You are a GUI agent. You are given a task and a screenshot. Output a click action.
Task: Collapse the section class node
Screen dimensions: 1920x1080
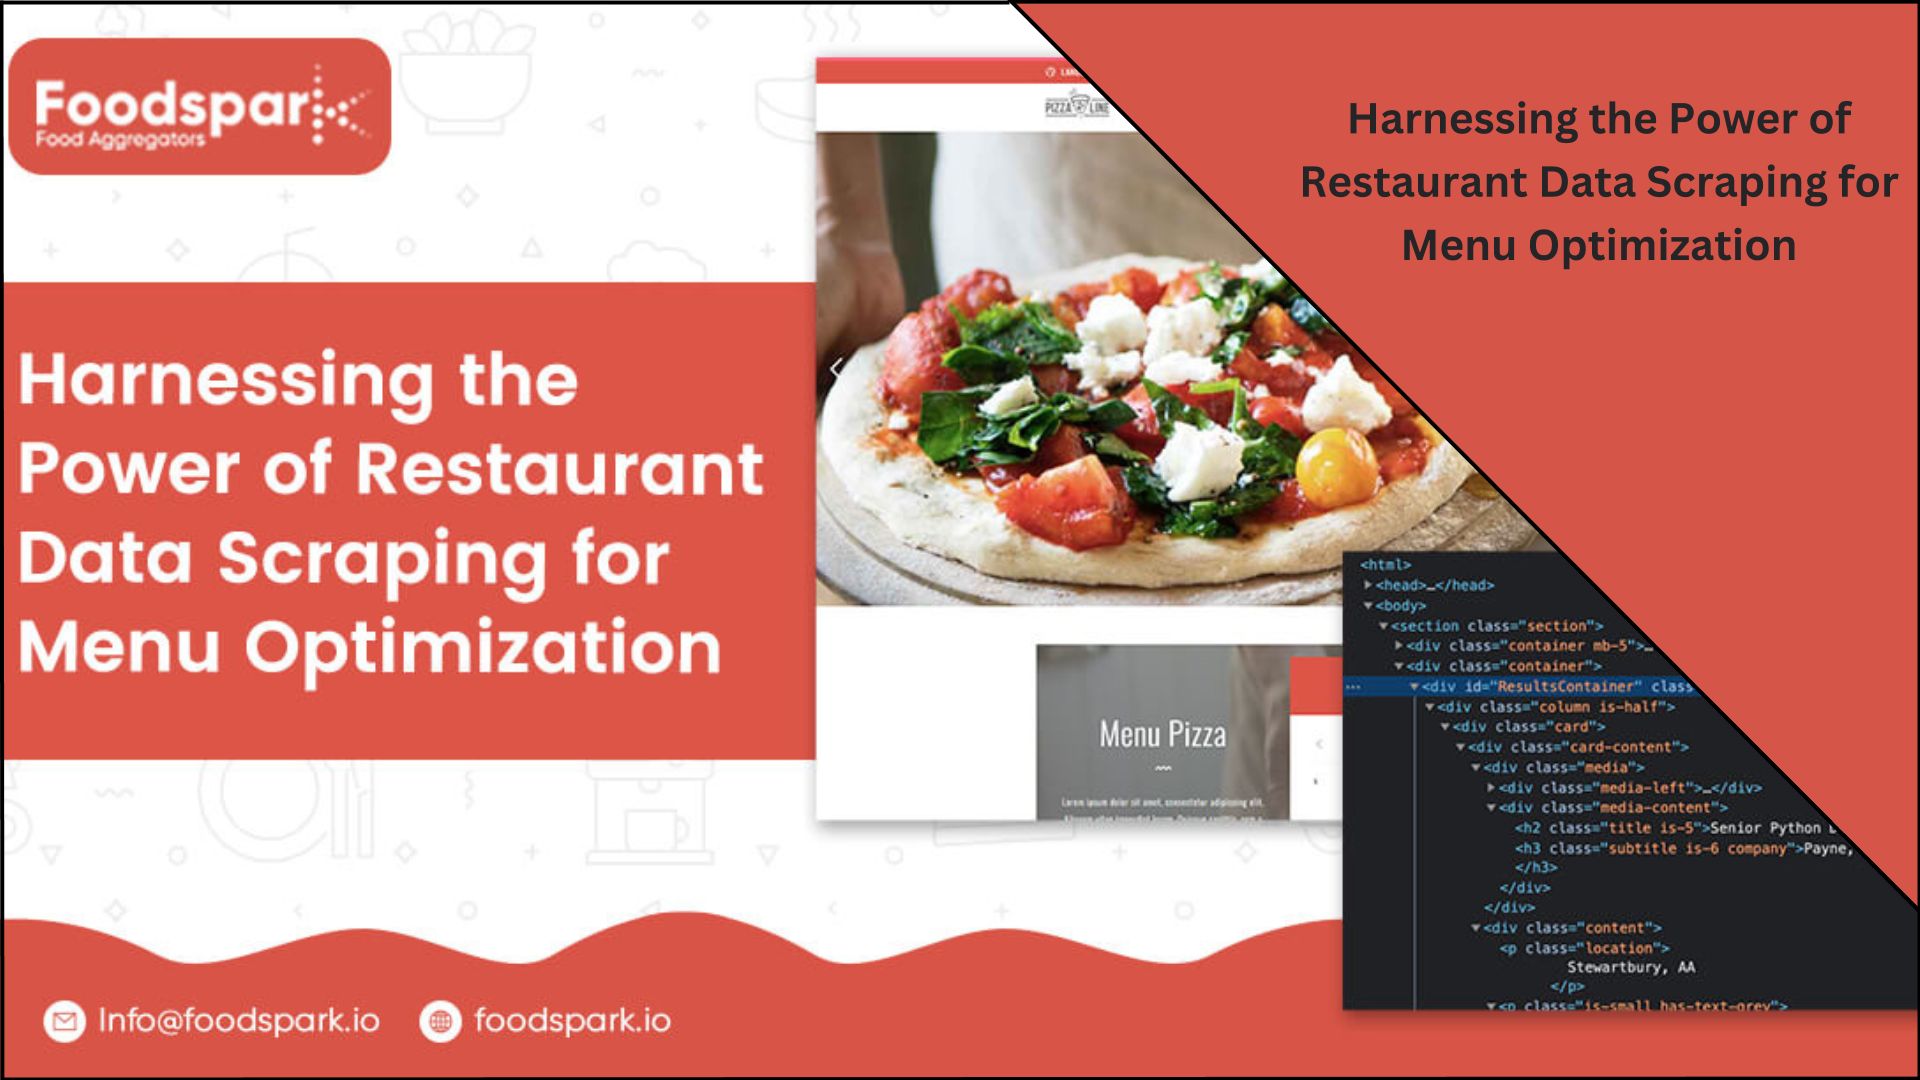click(1384, 626)
